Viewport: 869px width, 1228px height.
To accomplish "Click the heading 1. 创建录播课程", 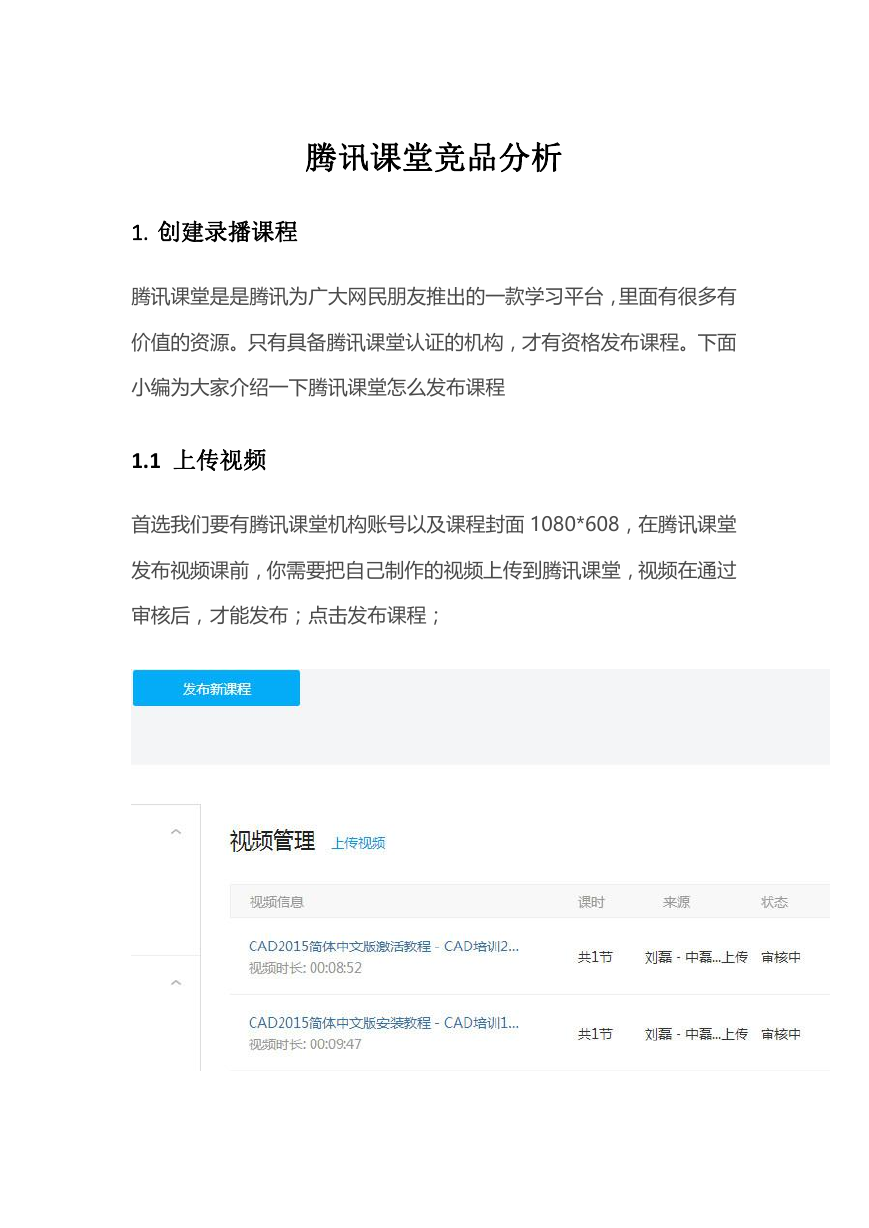I will click(x=214, y=232).
